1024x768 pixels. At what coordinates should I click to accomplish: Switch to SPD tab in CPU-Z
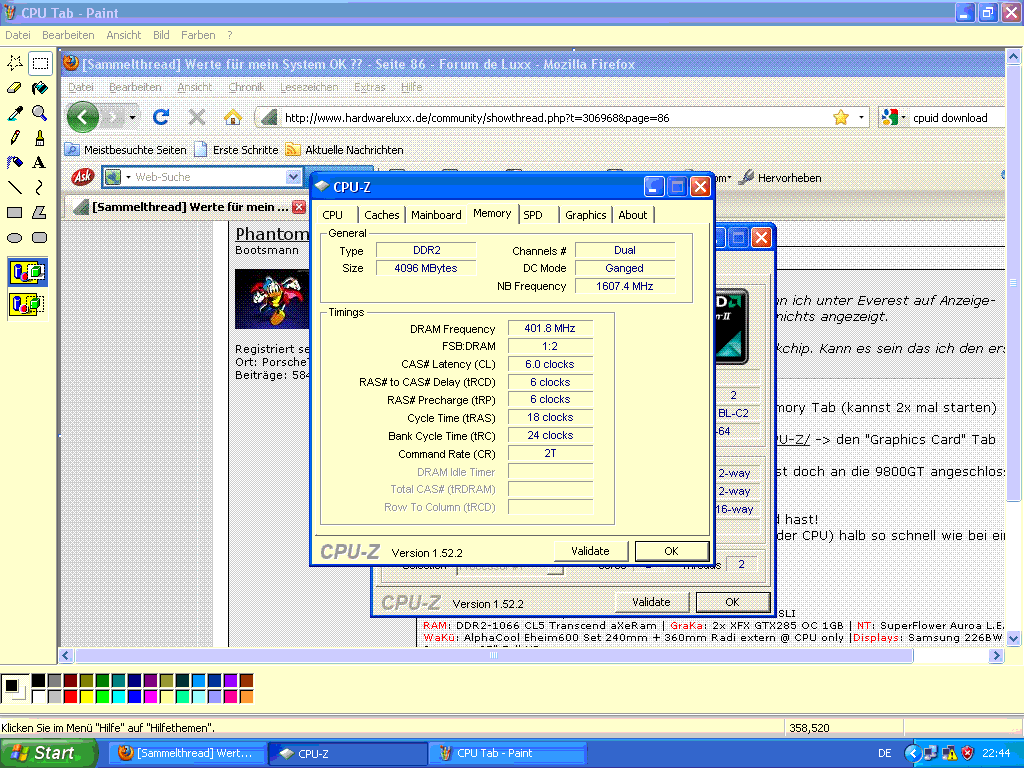(x=533, y=215)
